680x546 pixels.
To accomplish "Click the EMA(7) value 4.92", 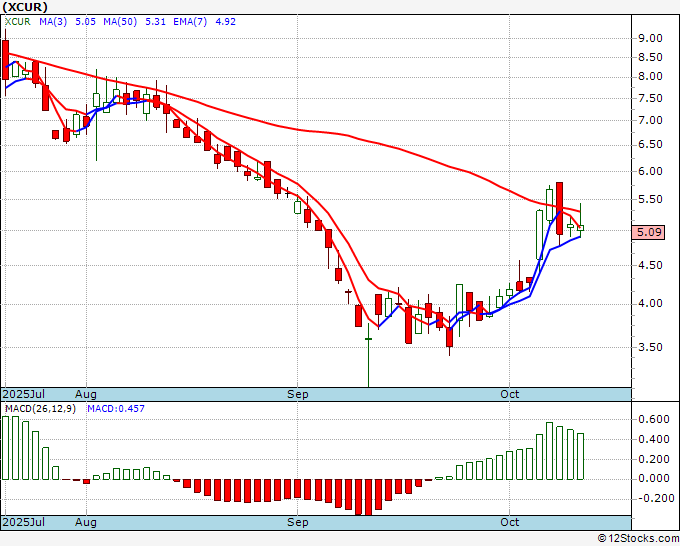I will (x=226, y=22).
